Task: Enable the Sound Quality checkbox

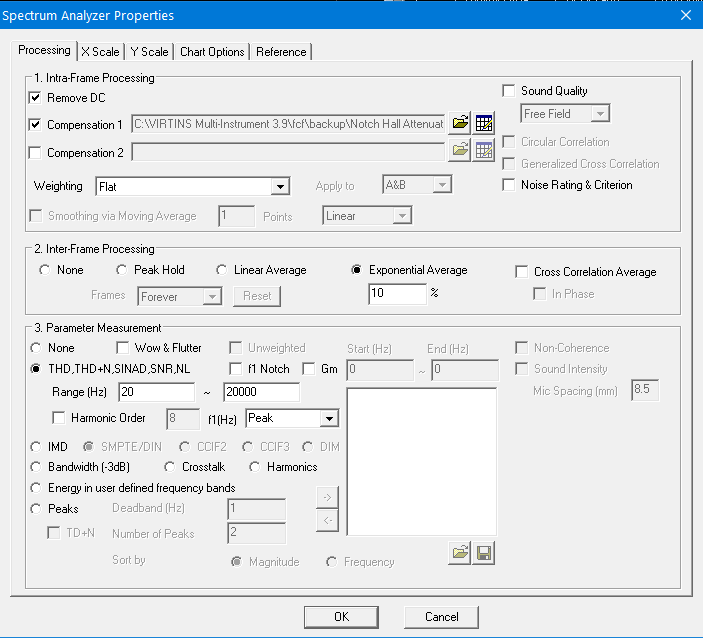Action: coord(509,91)
